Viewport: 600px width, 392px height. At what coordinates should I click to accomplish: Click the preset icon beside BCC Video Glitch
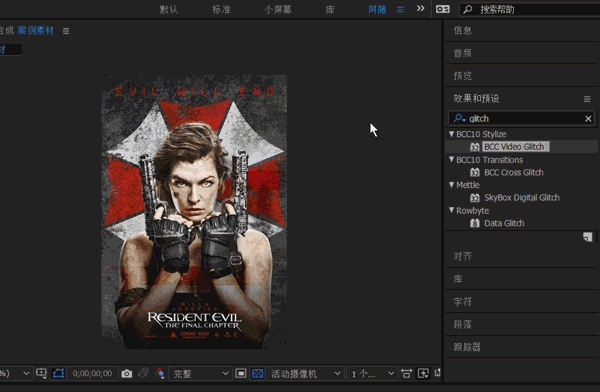[x=475, y=147]
